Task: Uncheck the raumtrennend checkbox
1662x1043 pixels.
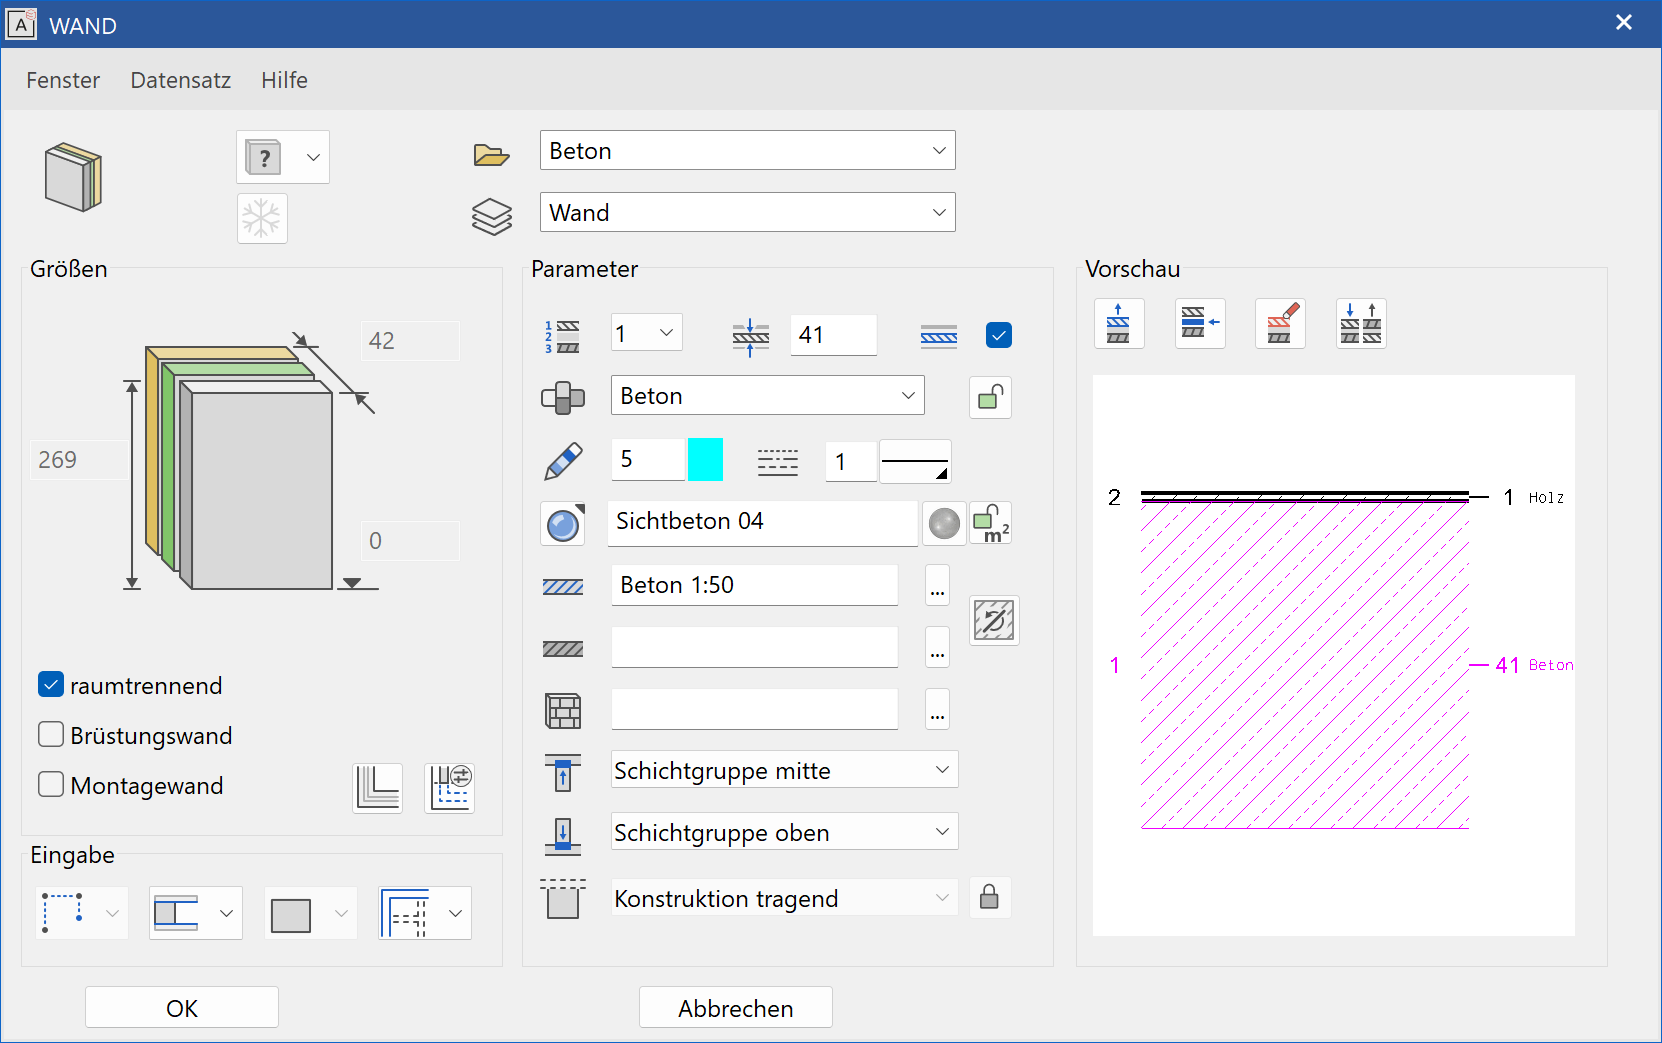Action: tap(51, 684)
